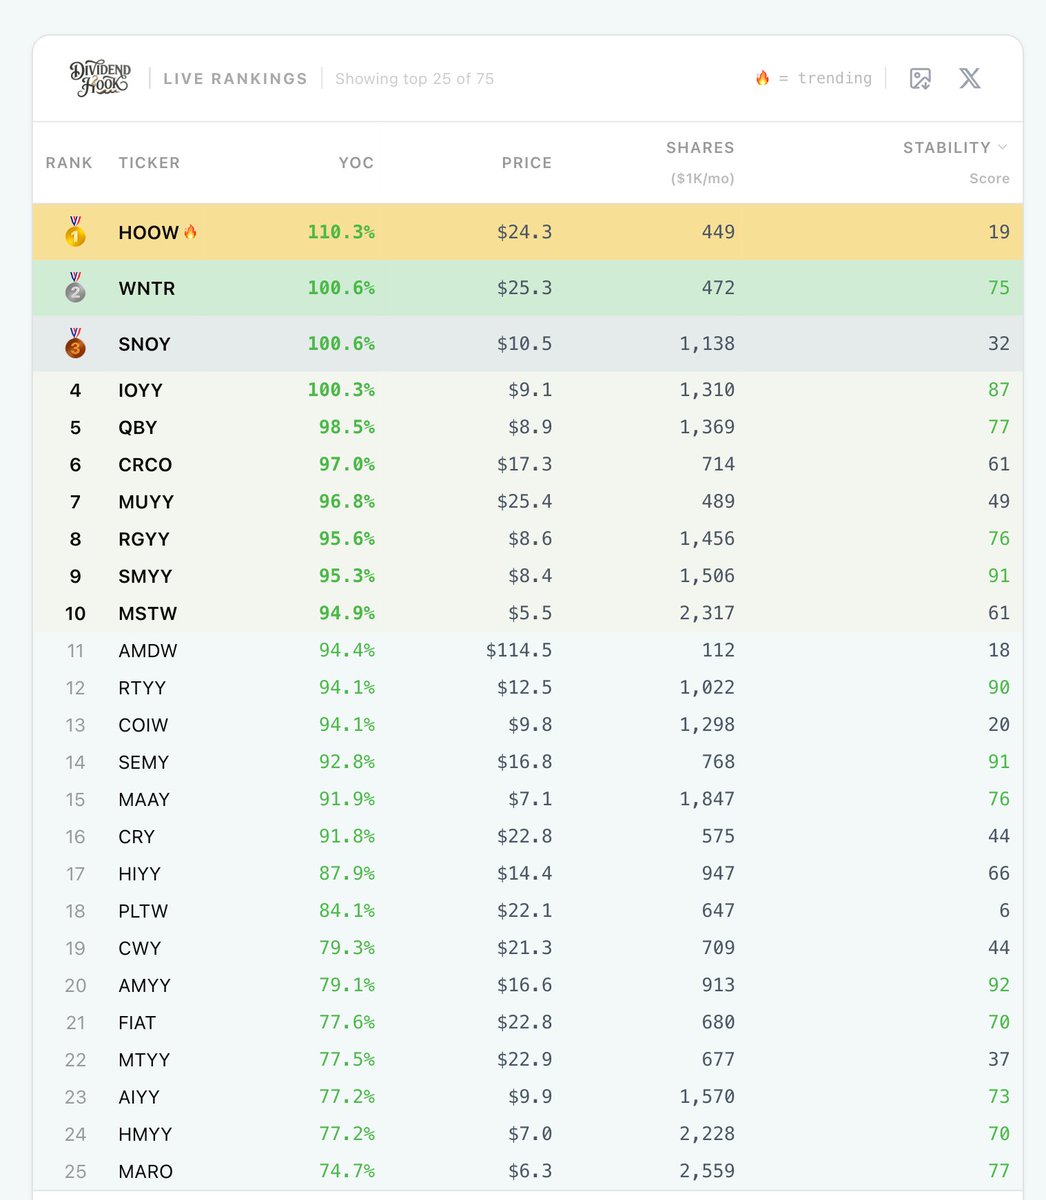
Task: Select the MARO row at rank 25
Action: 527,1171
